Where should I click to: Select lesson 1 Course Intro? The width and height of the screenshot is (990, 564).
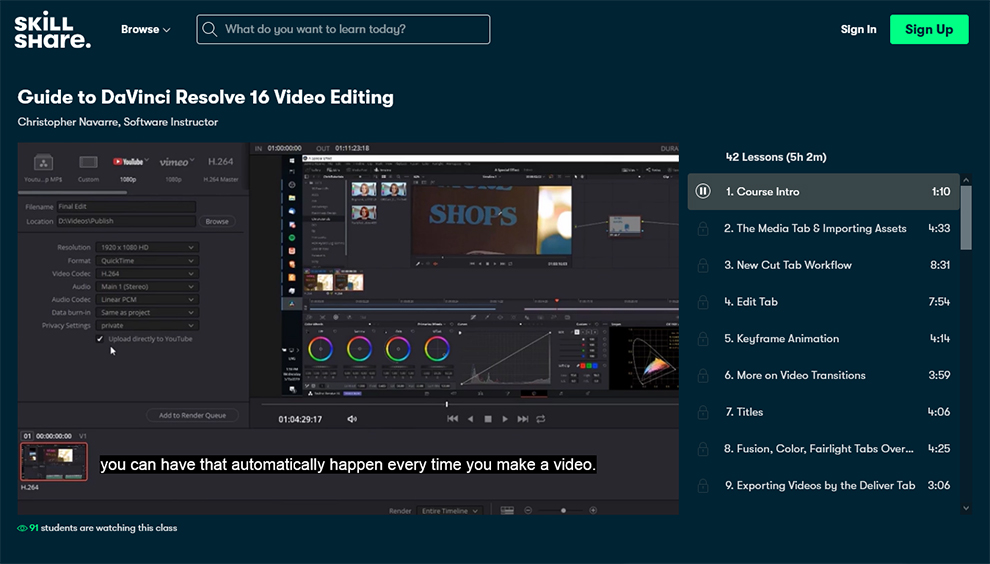coord(823,191)
